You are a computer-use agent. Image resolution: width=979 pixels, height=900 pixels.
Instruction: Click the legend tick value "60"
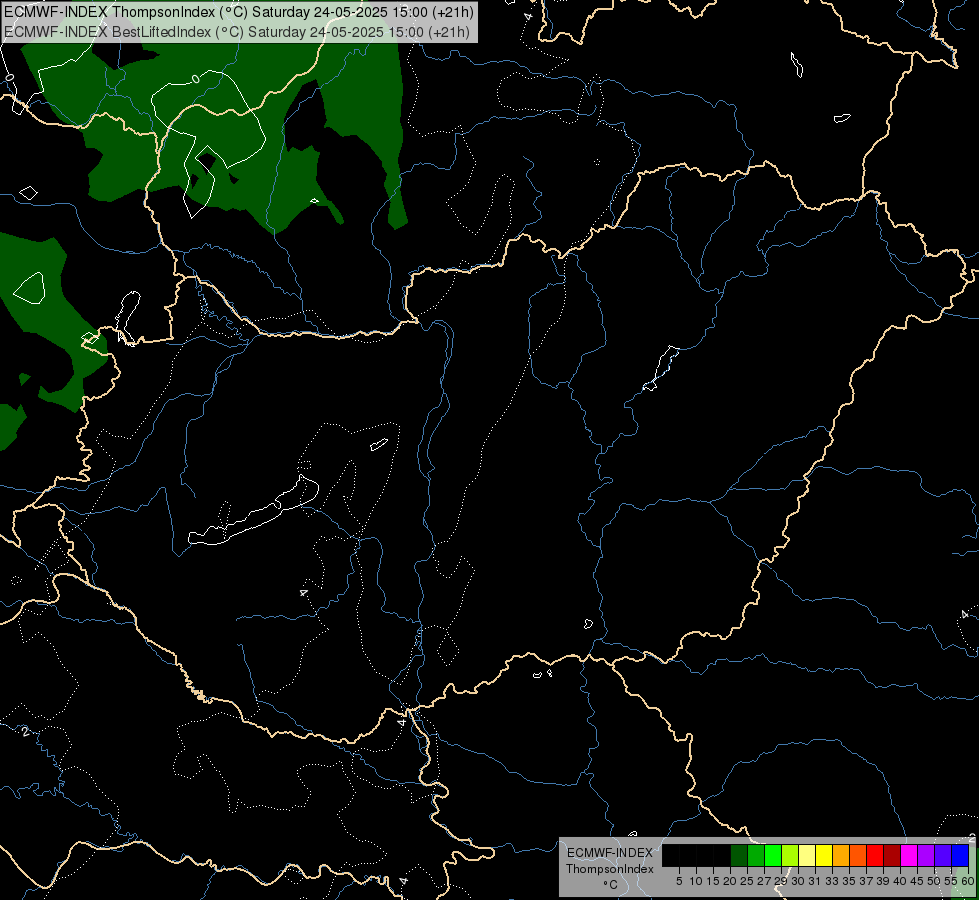tap(968, 881)
